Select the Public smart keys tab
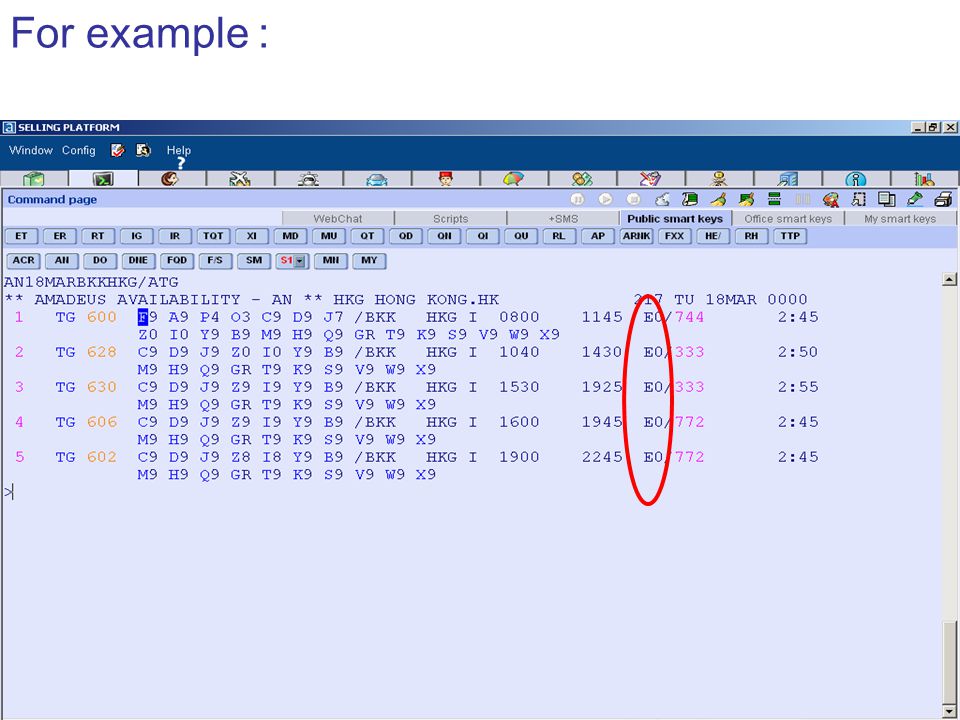 (x=675, y=219)
